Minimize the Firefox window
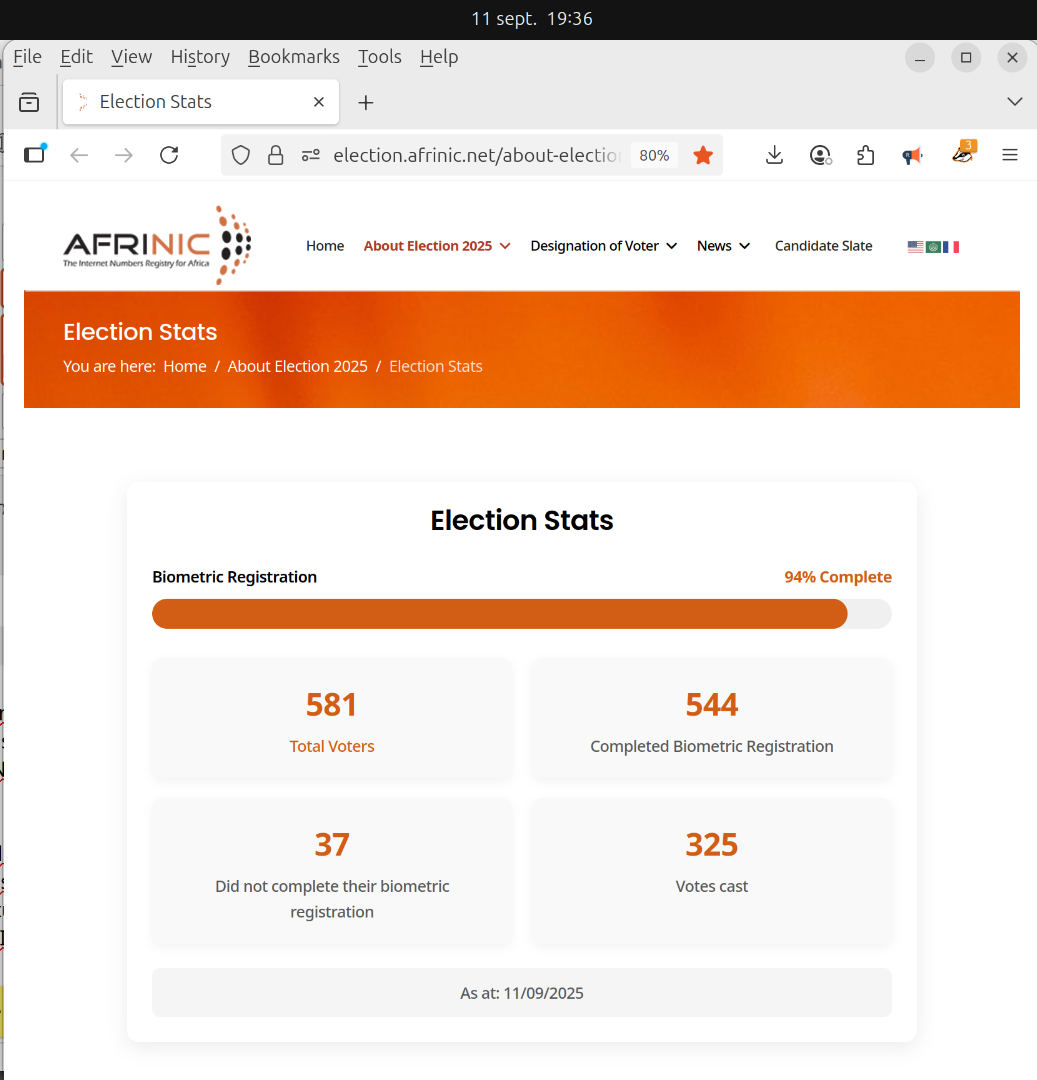Viewport: 1037px width, 1080px height. (x=919, y=58)
